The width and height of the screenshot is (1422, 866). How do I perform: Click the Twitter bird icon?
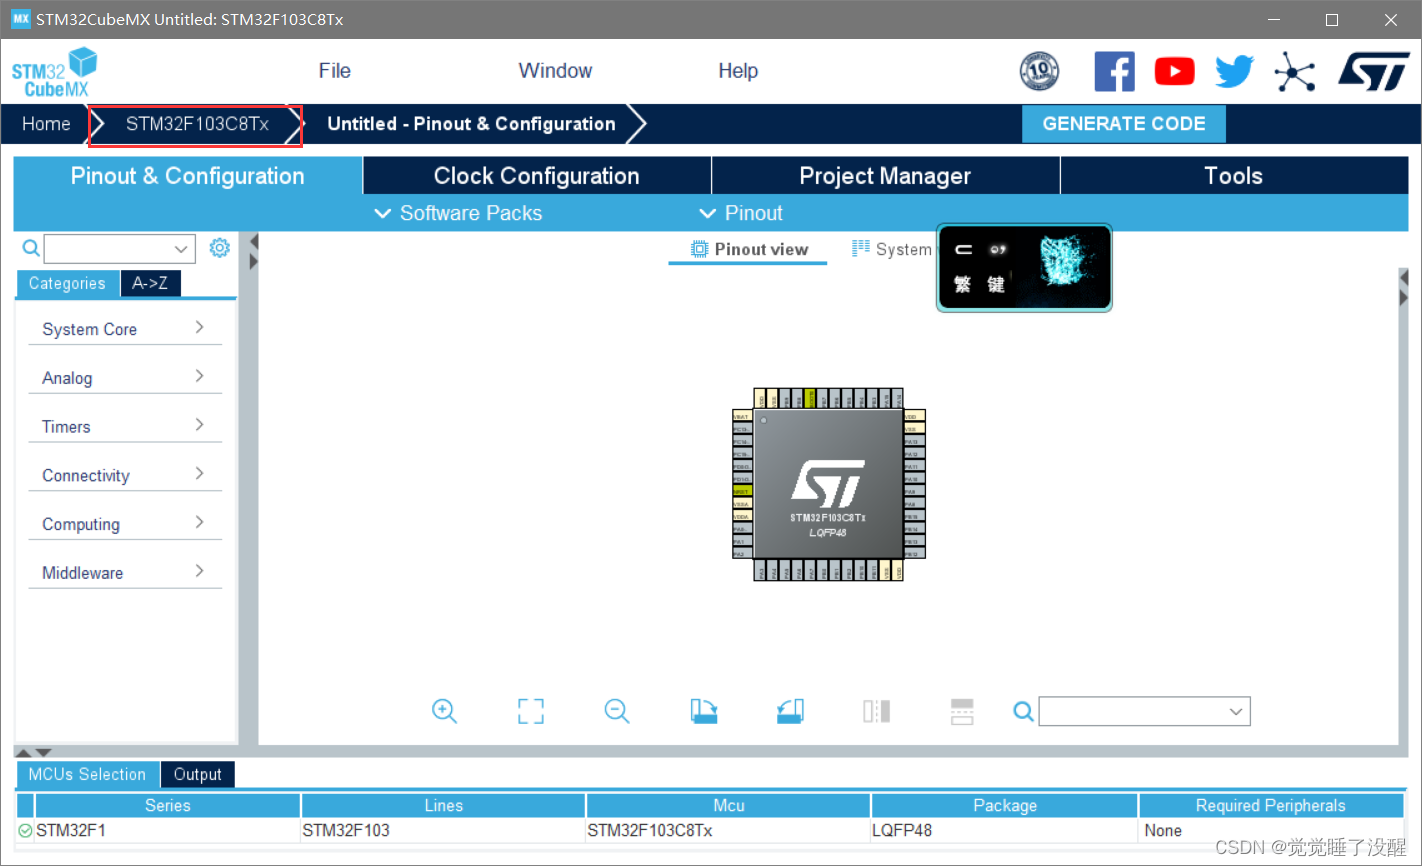click(1234, 72)
